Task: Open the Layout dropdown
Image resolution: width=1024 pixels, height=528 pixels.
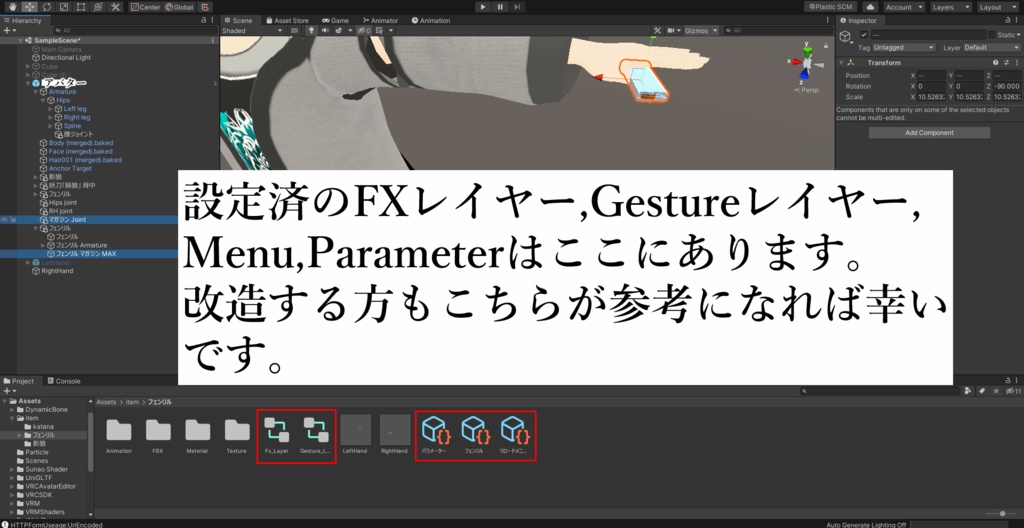Action: pyautogui.click(x=998, y=7)
